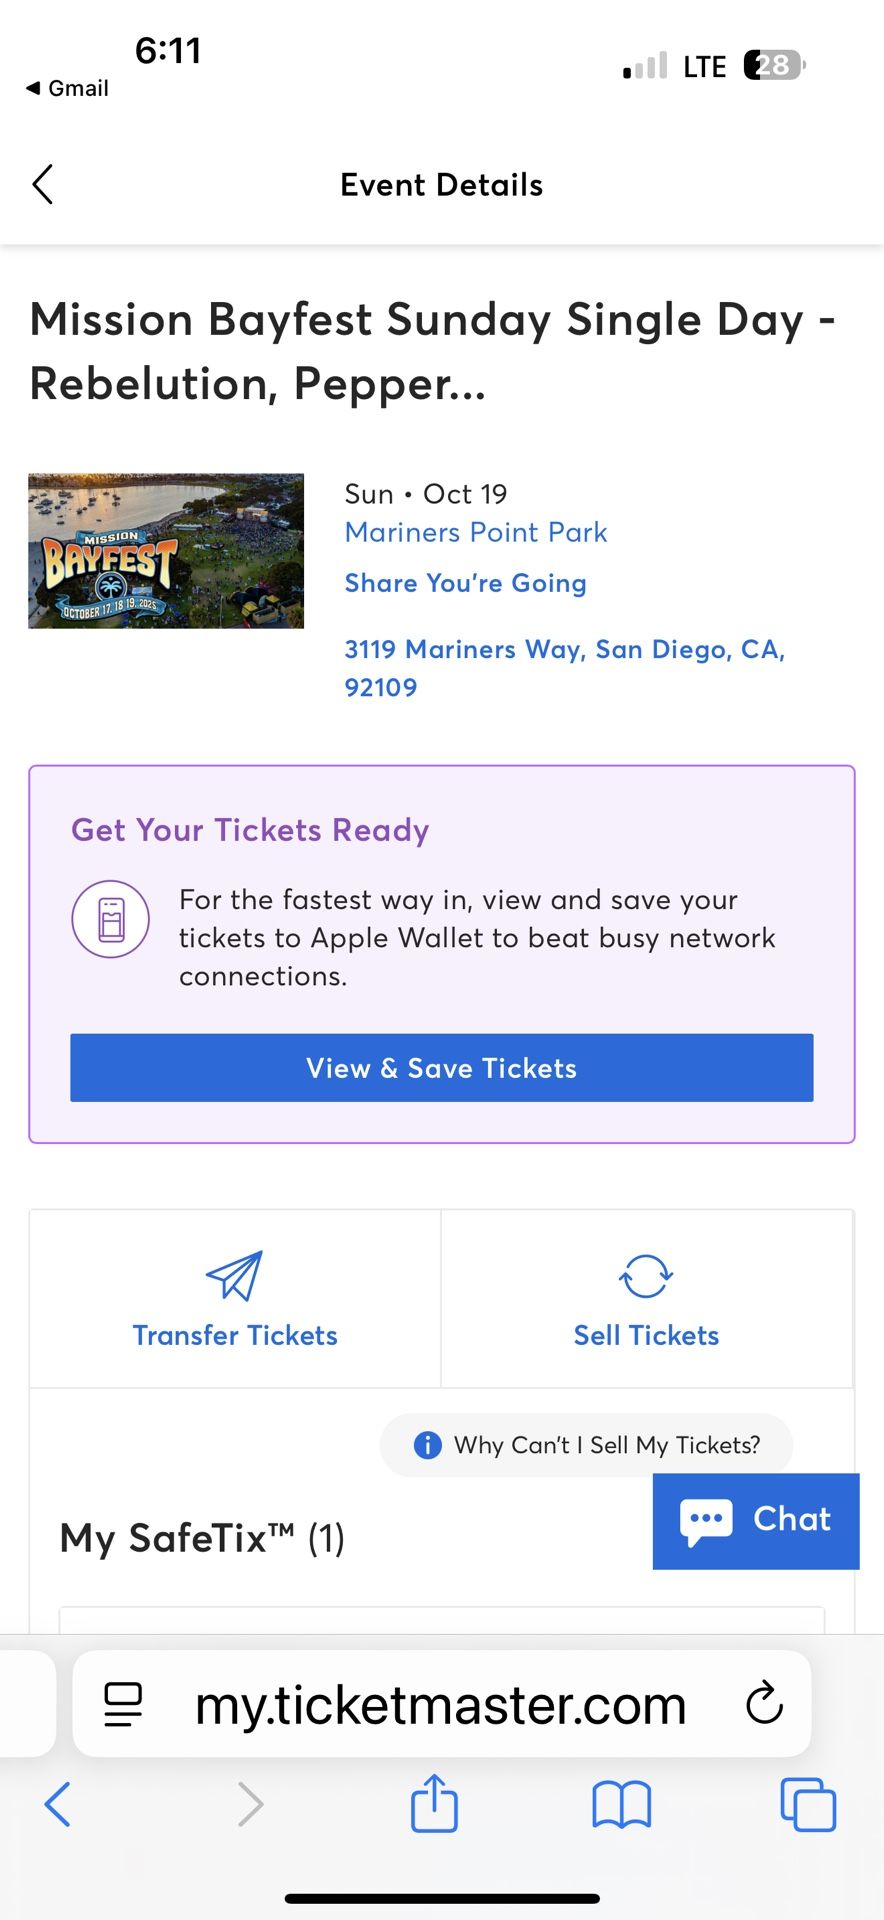Image resolution: width=884 pixels, height=1920 pixels.
Task: Tap the circular arrows Sell Tickets icon
Action: 646,1276
